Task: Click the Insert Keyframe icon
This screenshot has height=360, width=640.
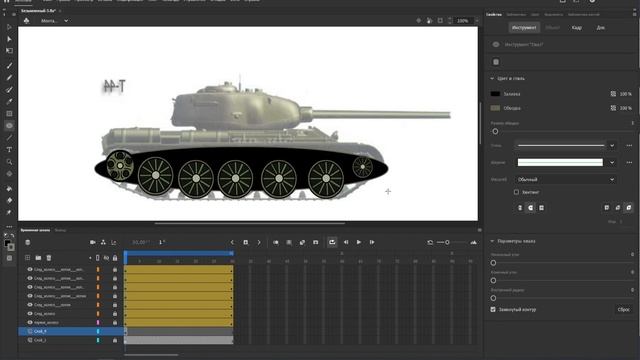Action: [246, 242]
